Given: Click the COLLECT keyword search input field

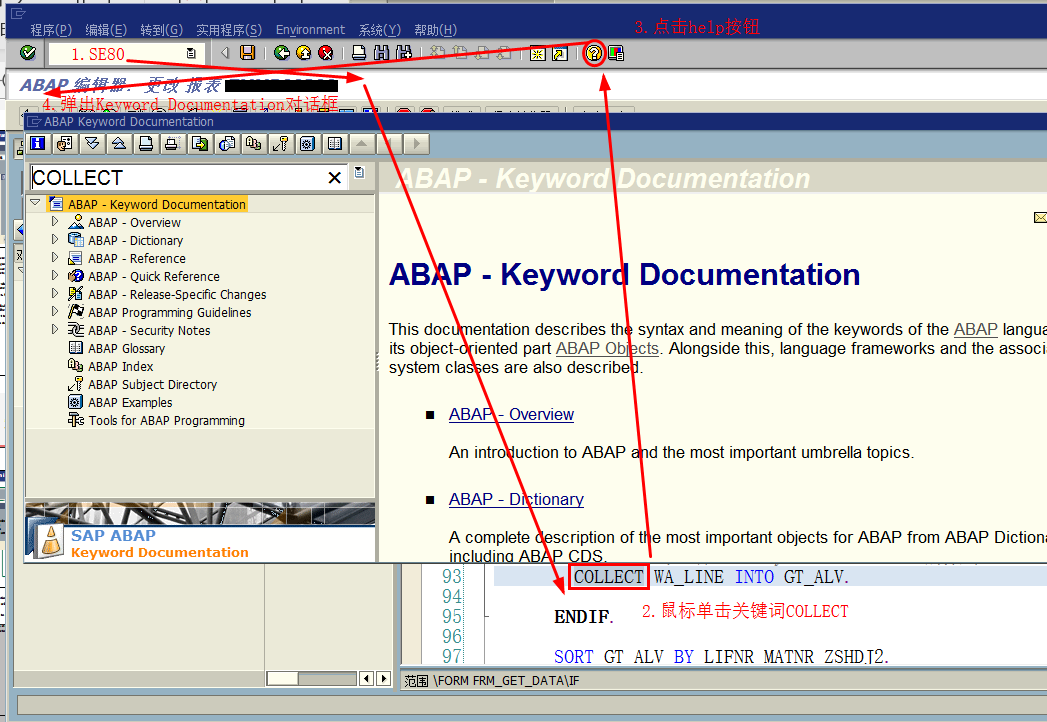Looking at the screenshot, I should (178, 178).
